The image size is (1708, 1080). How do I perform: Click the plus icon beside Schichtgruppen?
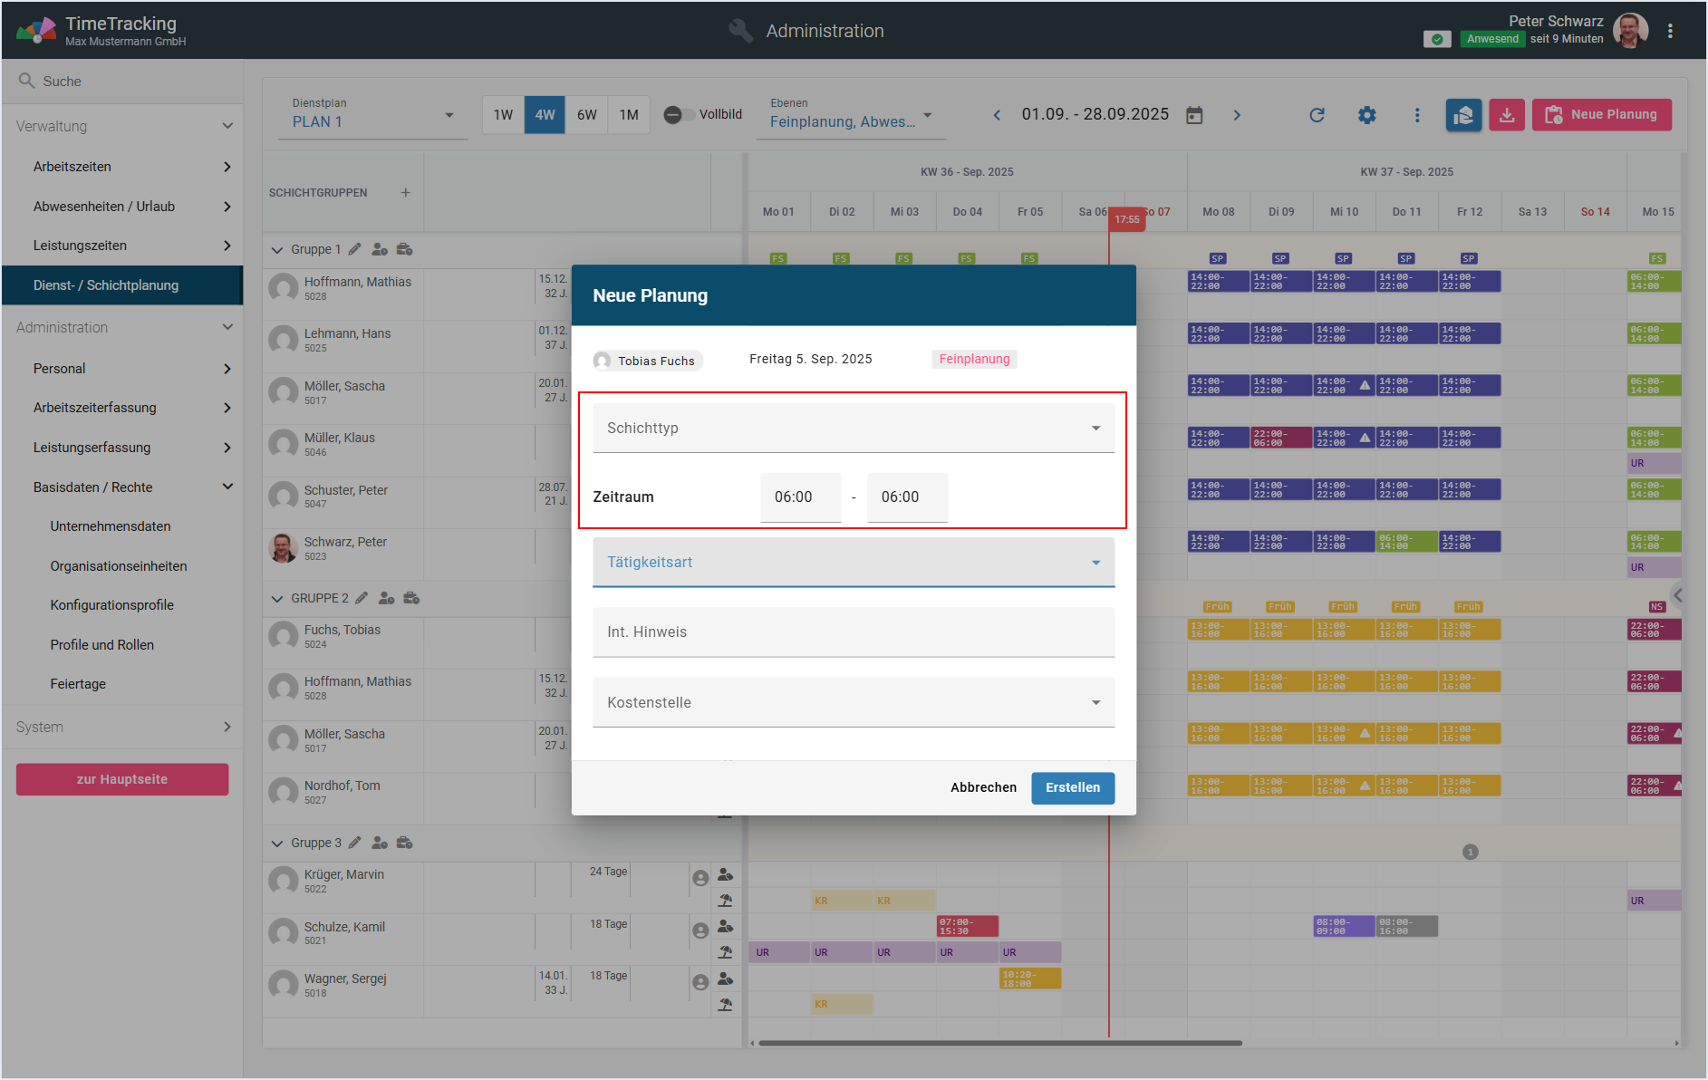405,193
